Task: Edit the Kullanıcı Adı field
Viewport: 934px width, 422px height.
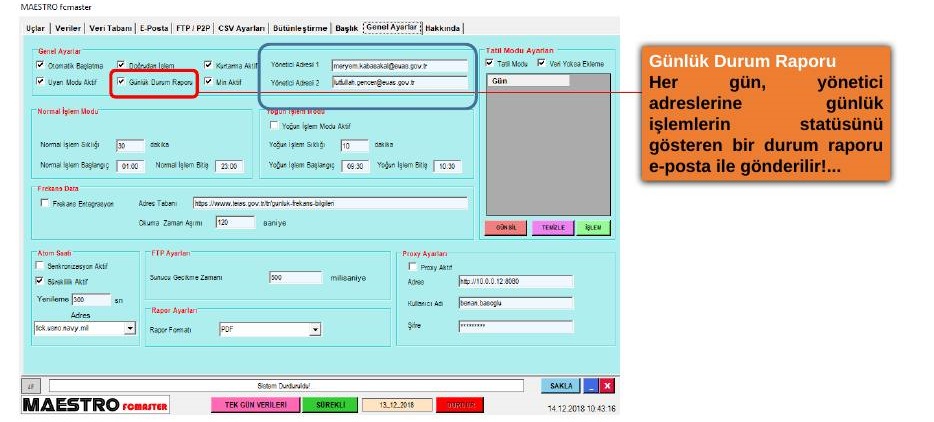Action: (516, 303)
